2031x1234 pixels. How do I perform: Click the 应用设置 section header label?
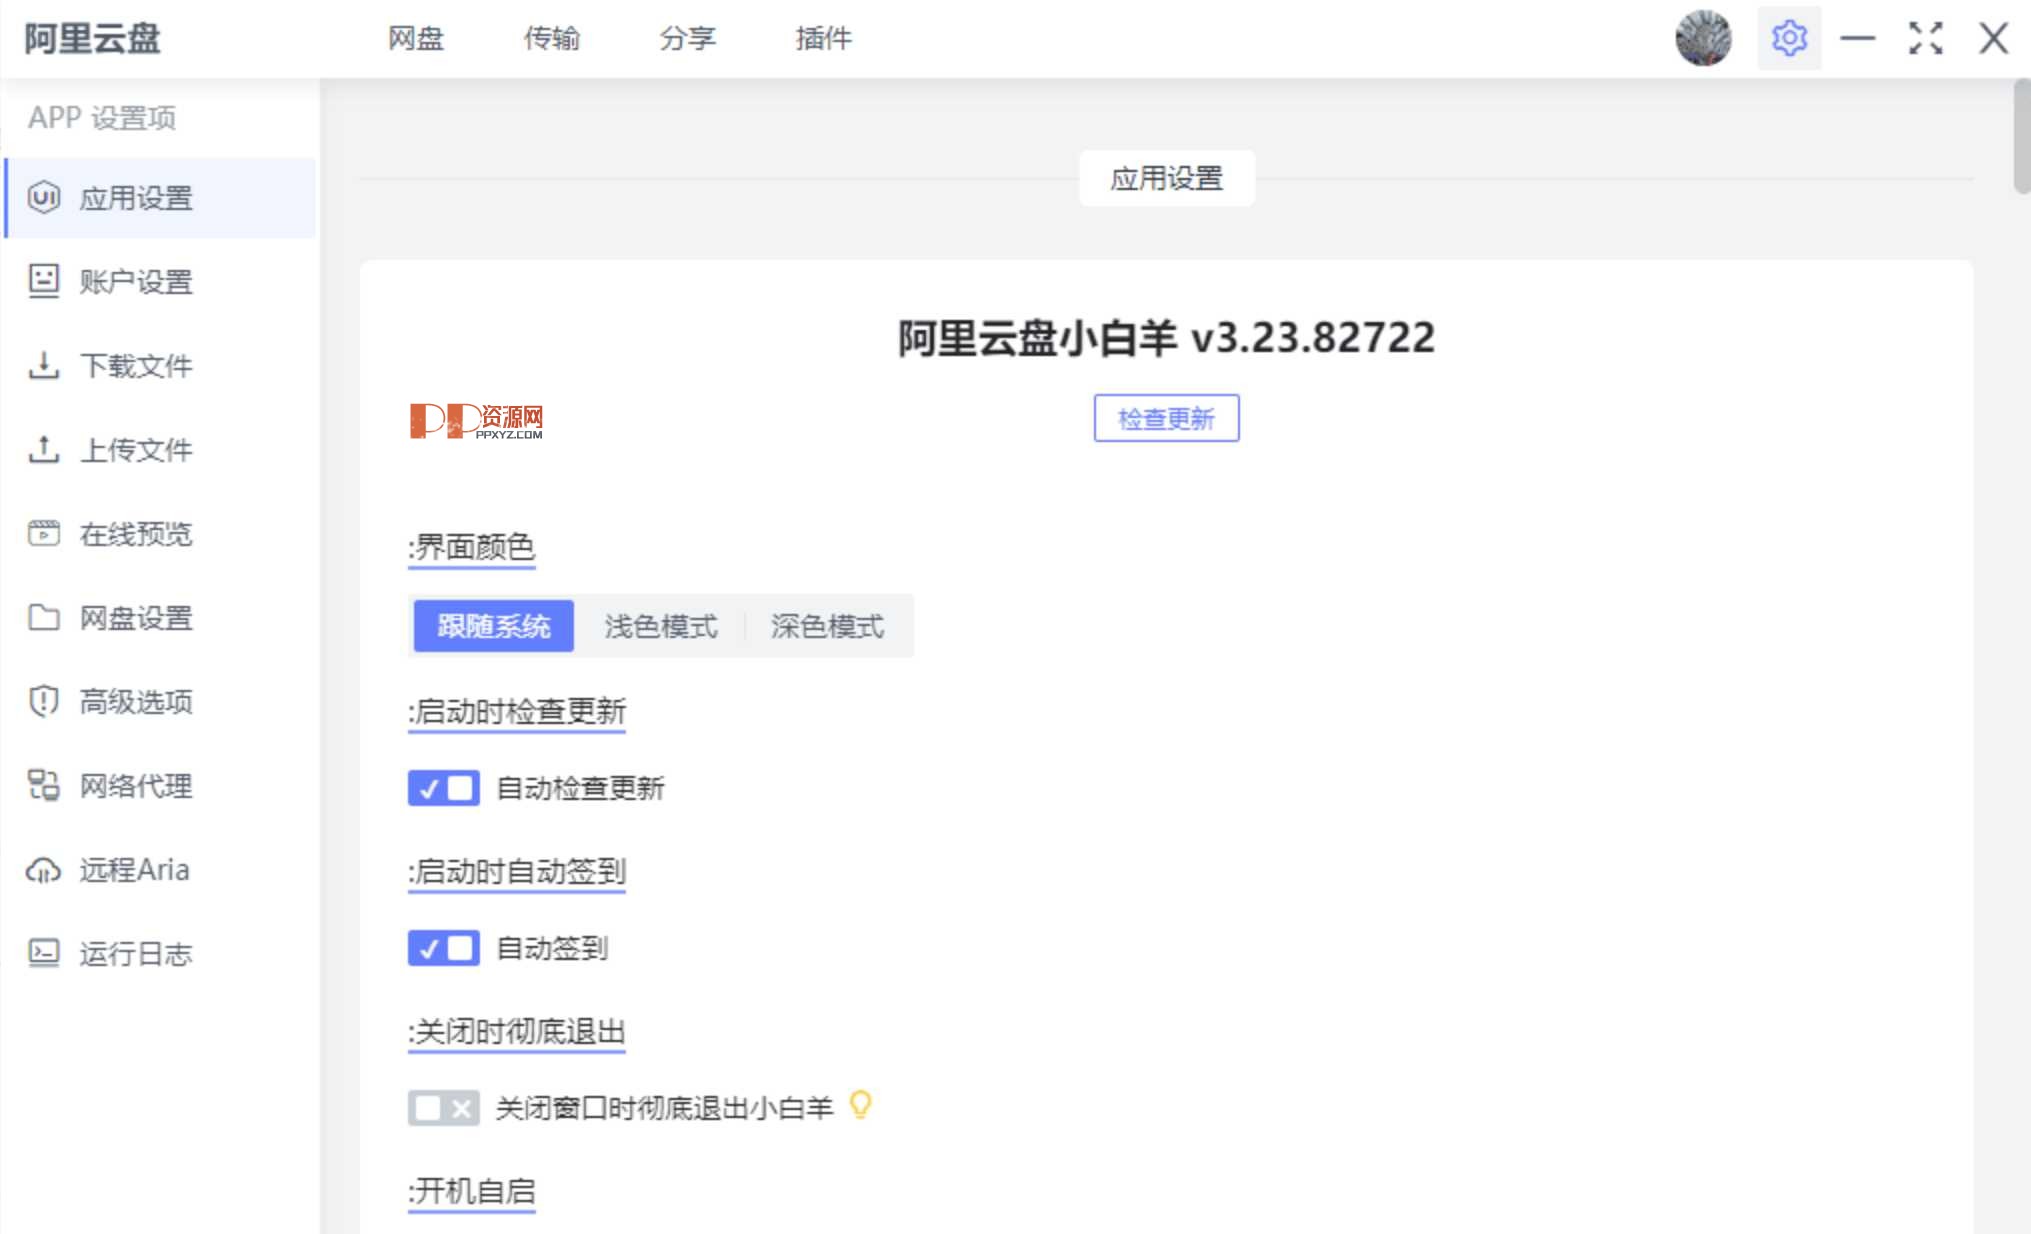tap(1166, 179)
